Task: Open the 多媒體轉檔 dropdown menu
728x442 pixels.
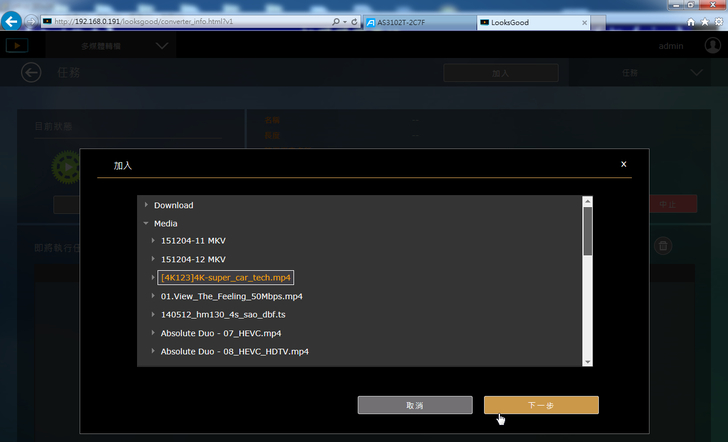Action: pos(111,46)
